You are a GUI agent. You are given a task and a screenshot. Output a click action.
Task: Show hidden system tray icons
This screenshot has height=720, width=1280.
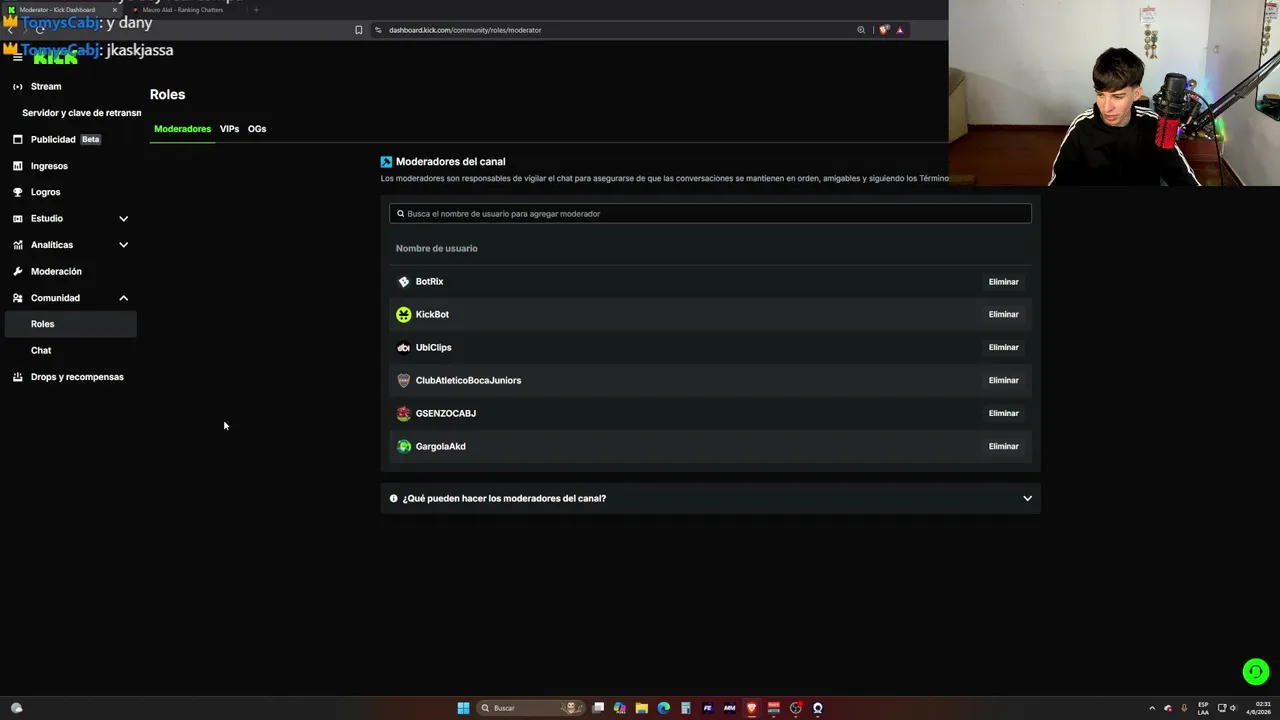pyautogui.click(x=1152, y=708)
